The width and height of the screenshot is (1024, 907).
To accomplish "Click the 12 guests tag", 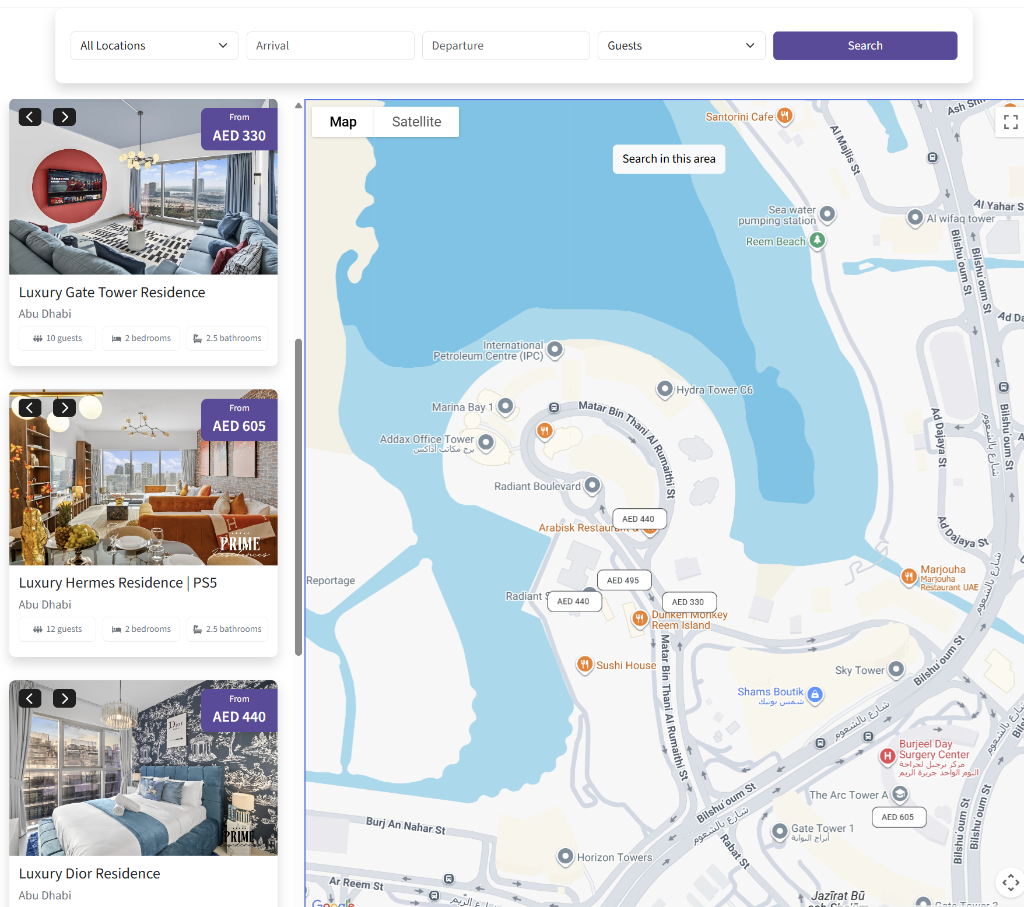I will pyautogui.click(x=57, y=629).
